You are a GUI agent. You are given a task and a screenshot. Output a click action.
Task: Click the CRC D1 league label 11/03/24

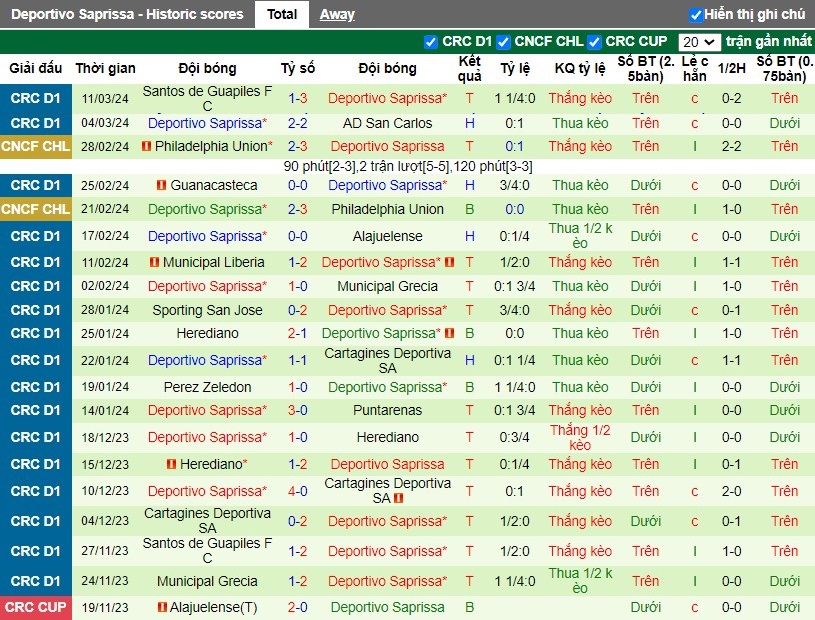click(x=35, y=98)
